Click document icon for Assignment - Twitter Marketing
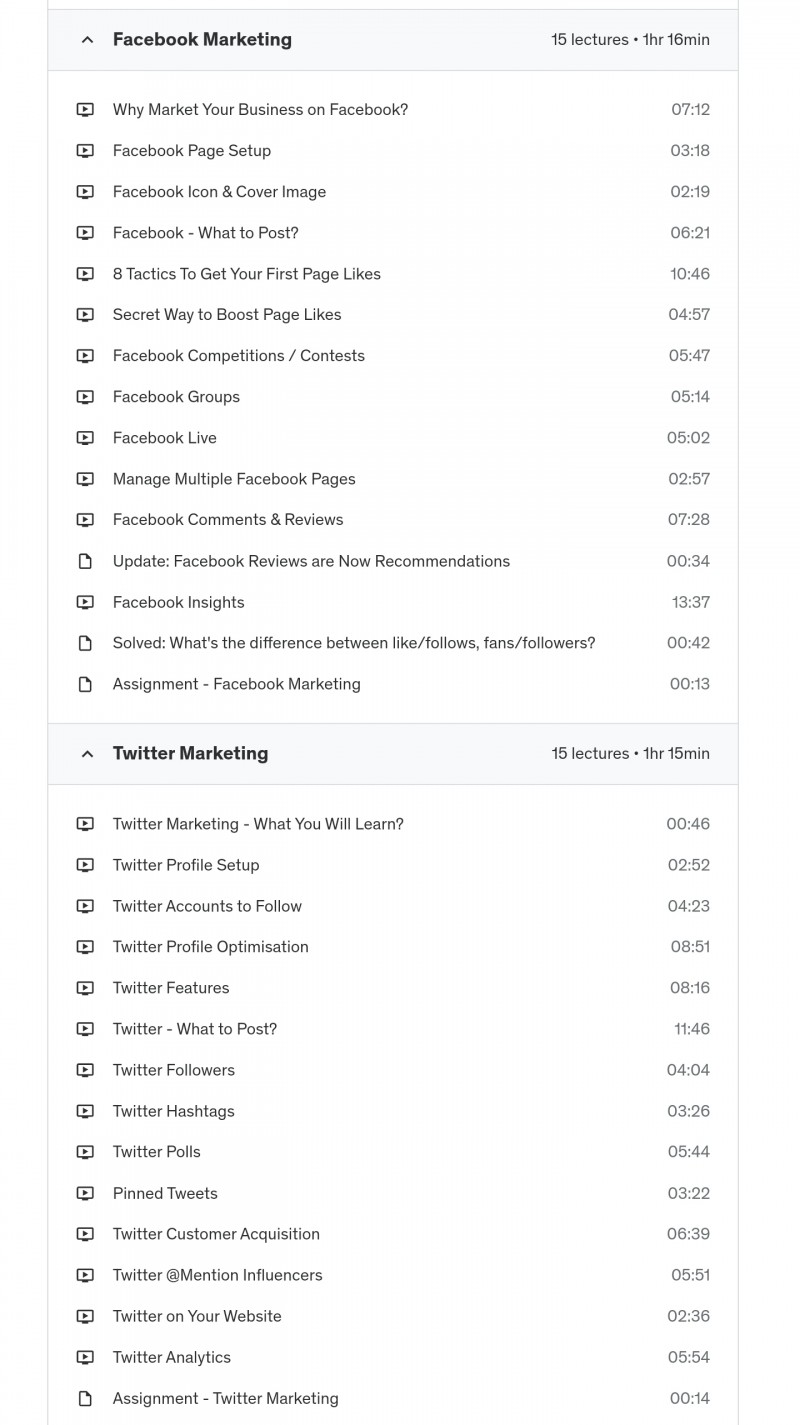The width and height of the screenshot is (800, 1425). point(85,1398)
